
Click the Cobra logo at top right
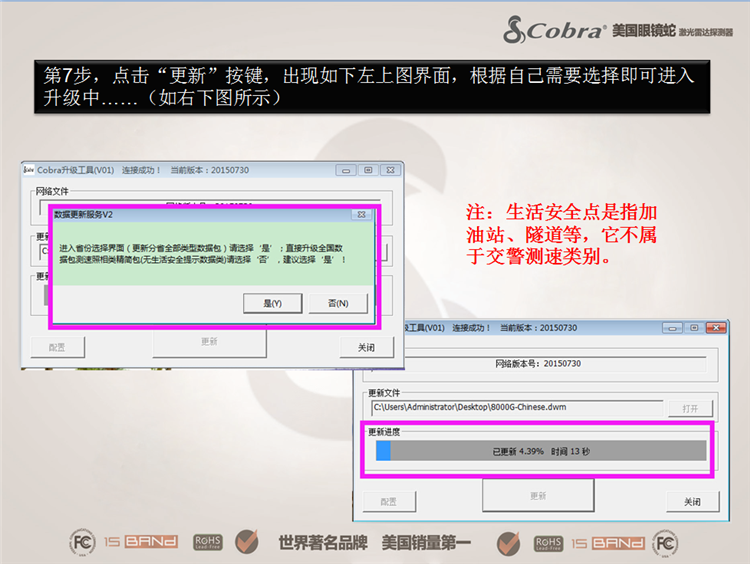pos(554,30)
